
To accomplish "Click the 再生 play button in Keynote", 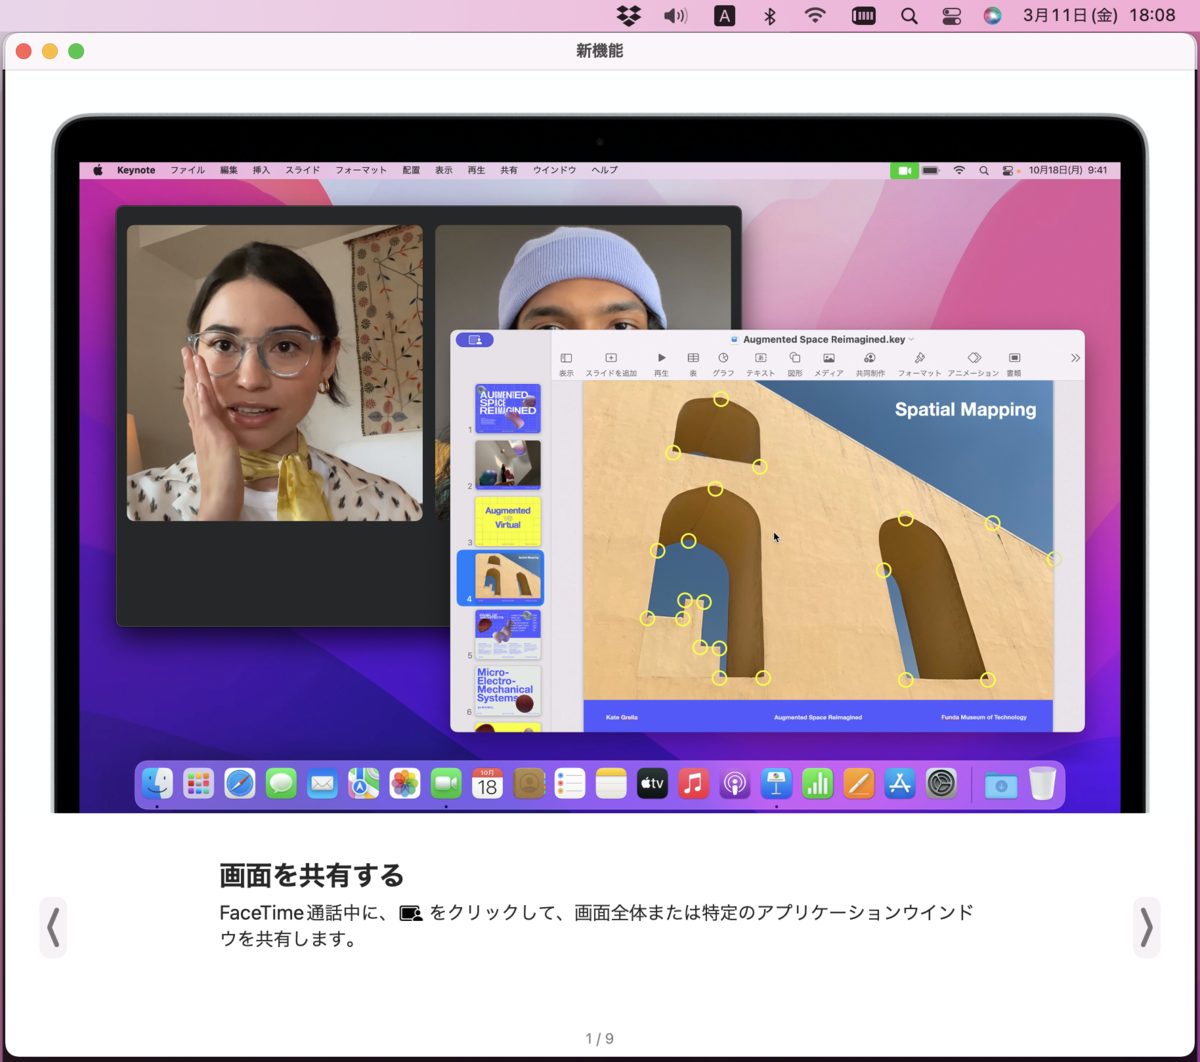I will pos(660,357).
